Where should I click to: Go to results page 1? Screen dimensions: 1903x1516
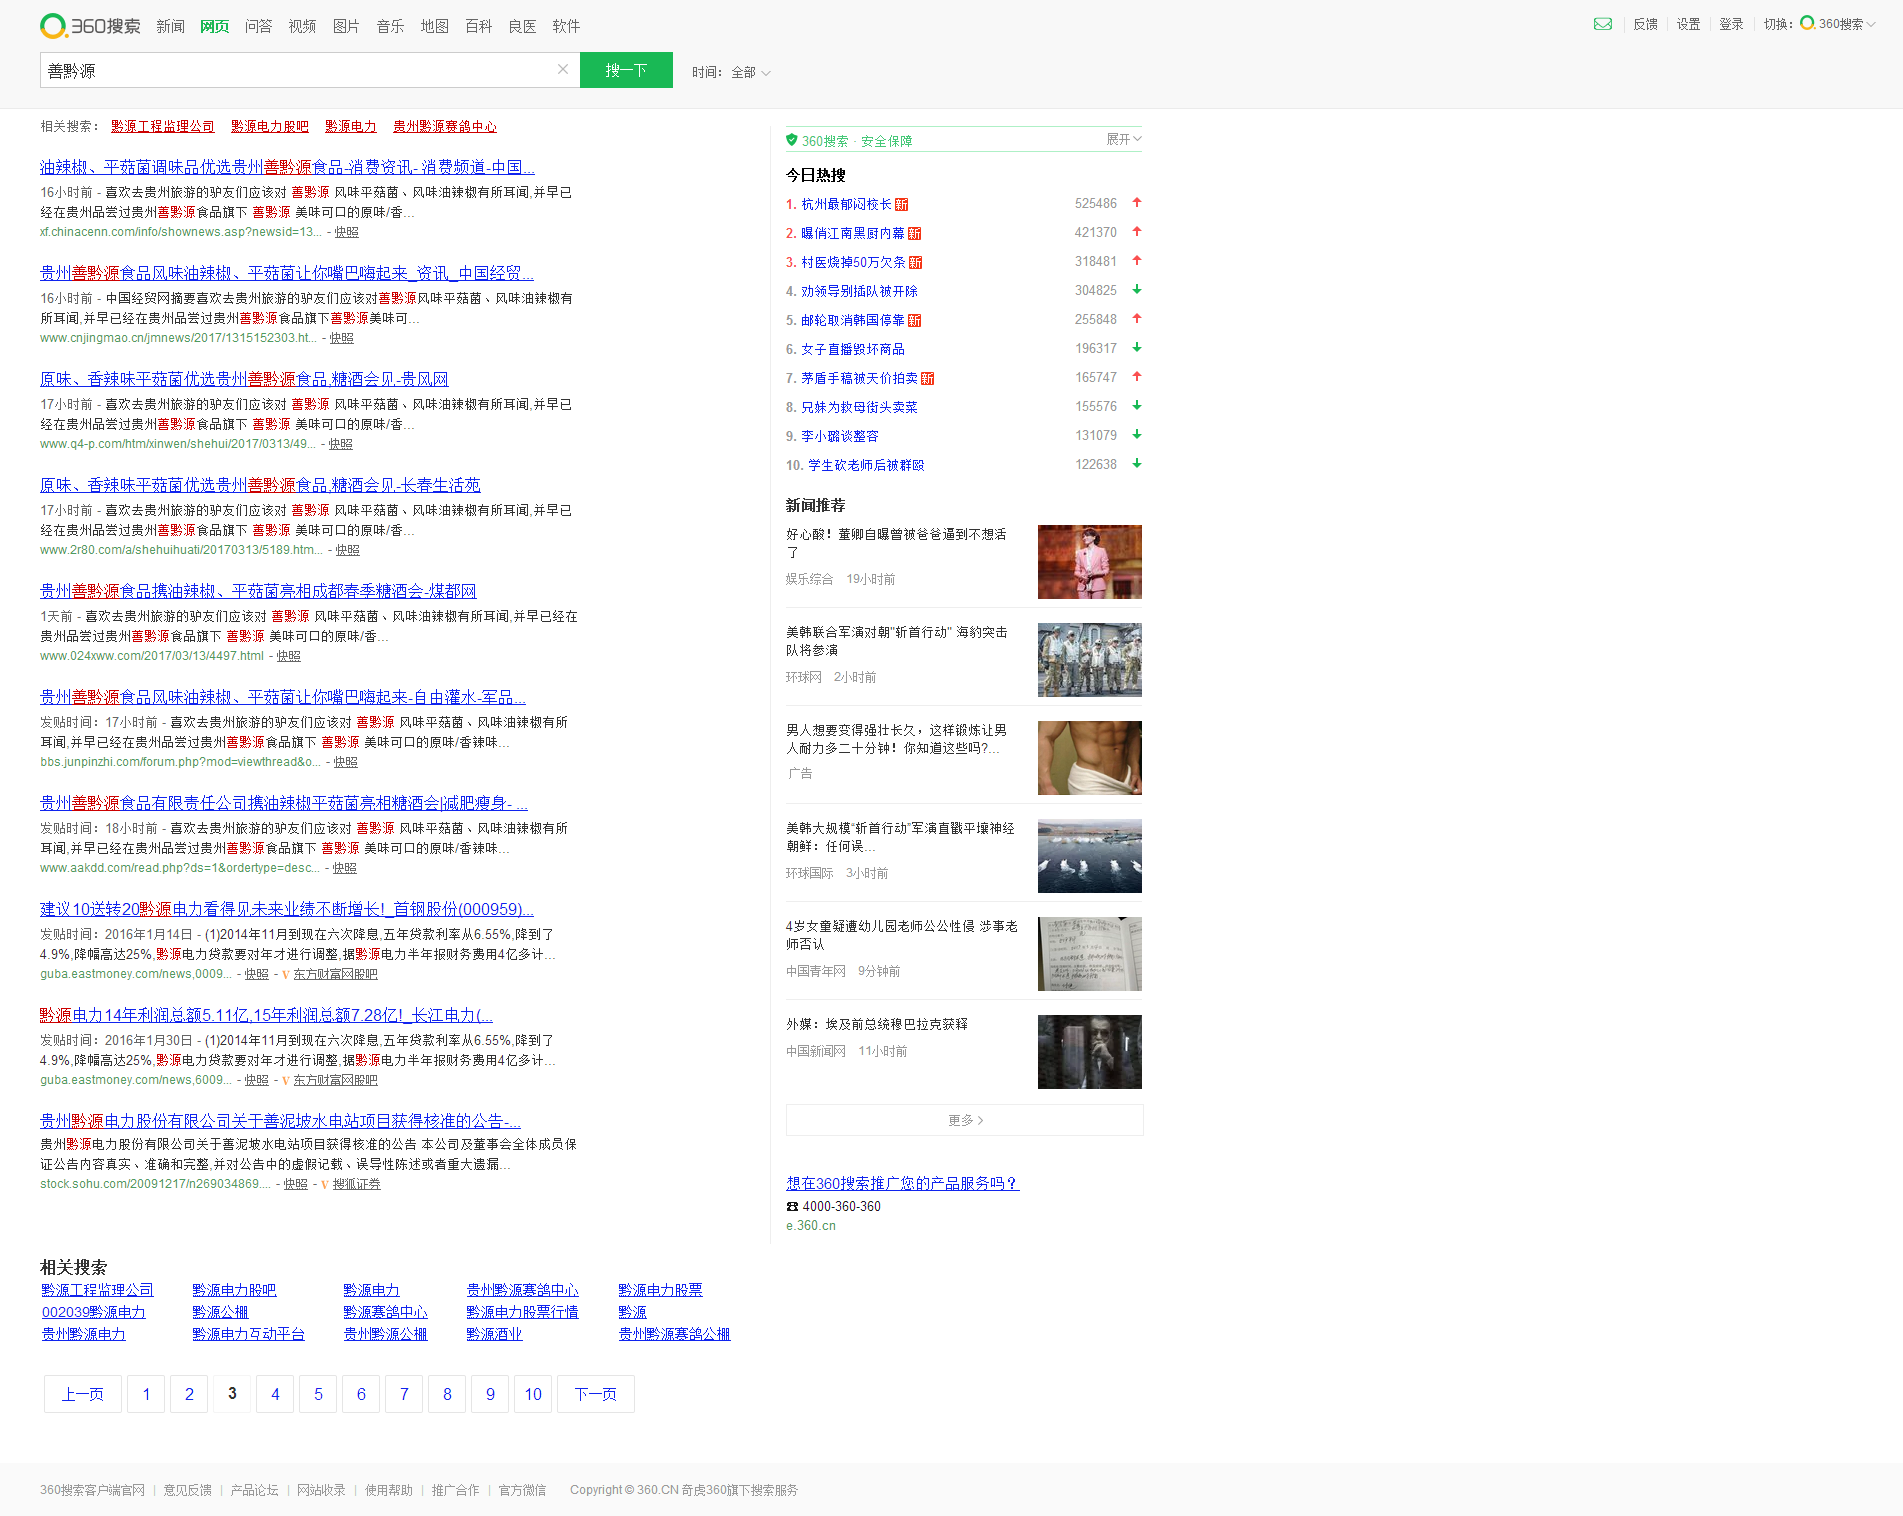146,1394
